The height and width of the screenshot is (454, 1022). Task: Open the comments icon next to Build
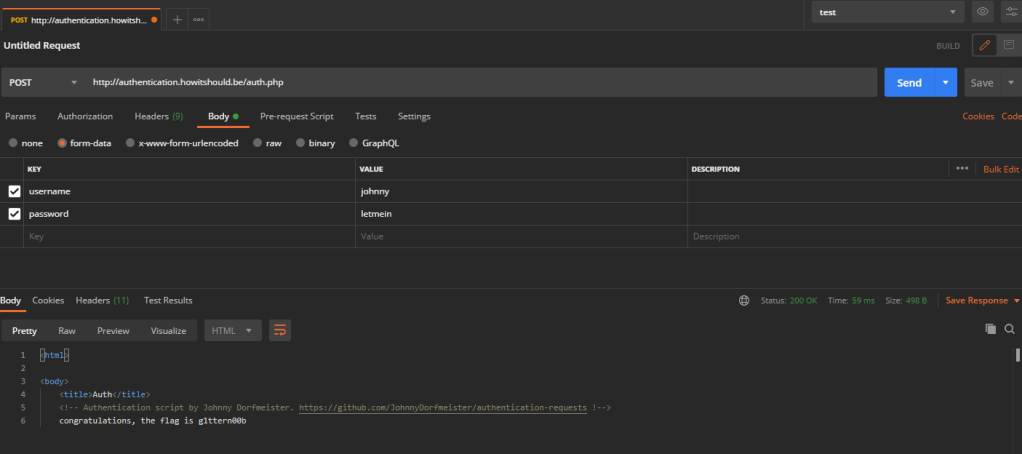click(x=1008, y=46)
